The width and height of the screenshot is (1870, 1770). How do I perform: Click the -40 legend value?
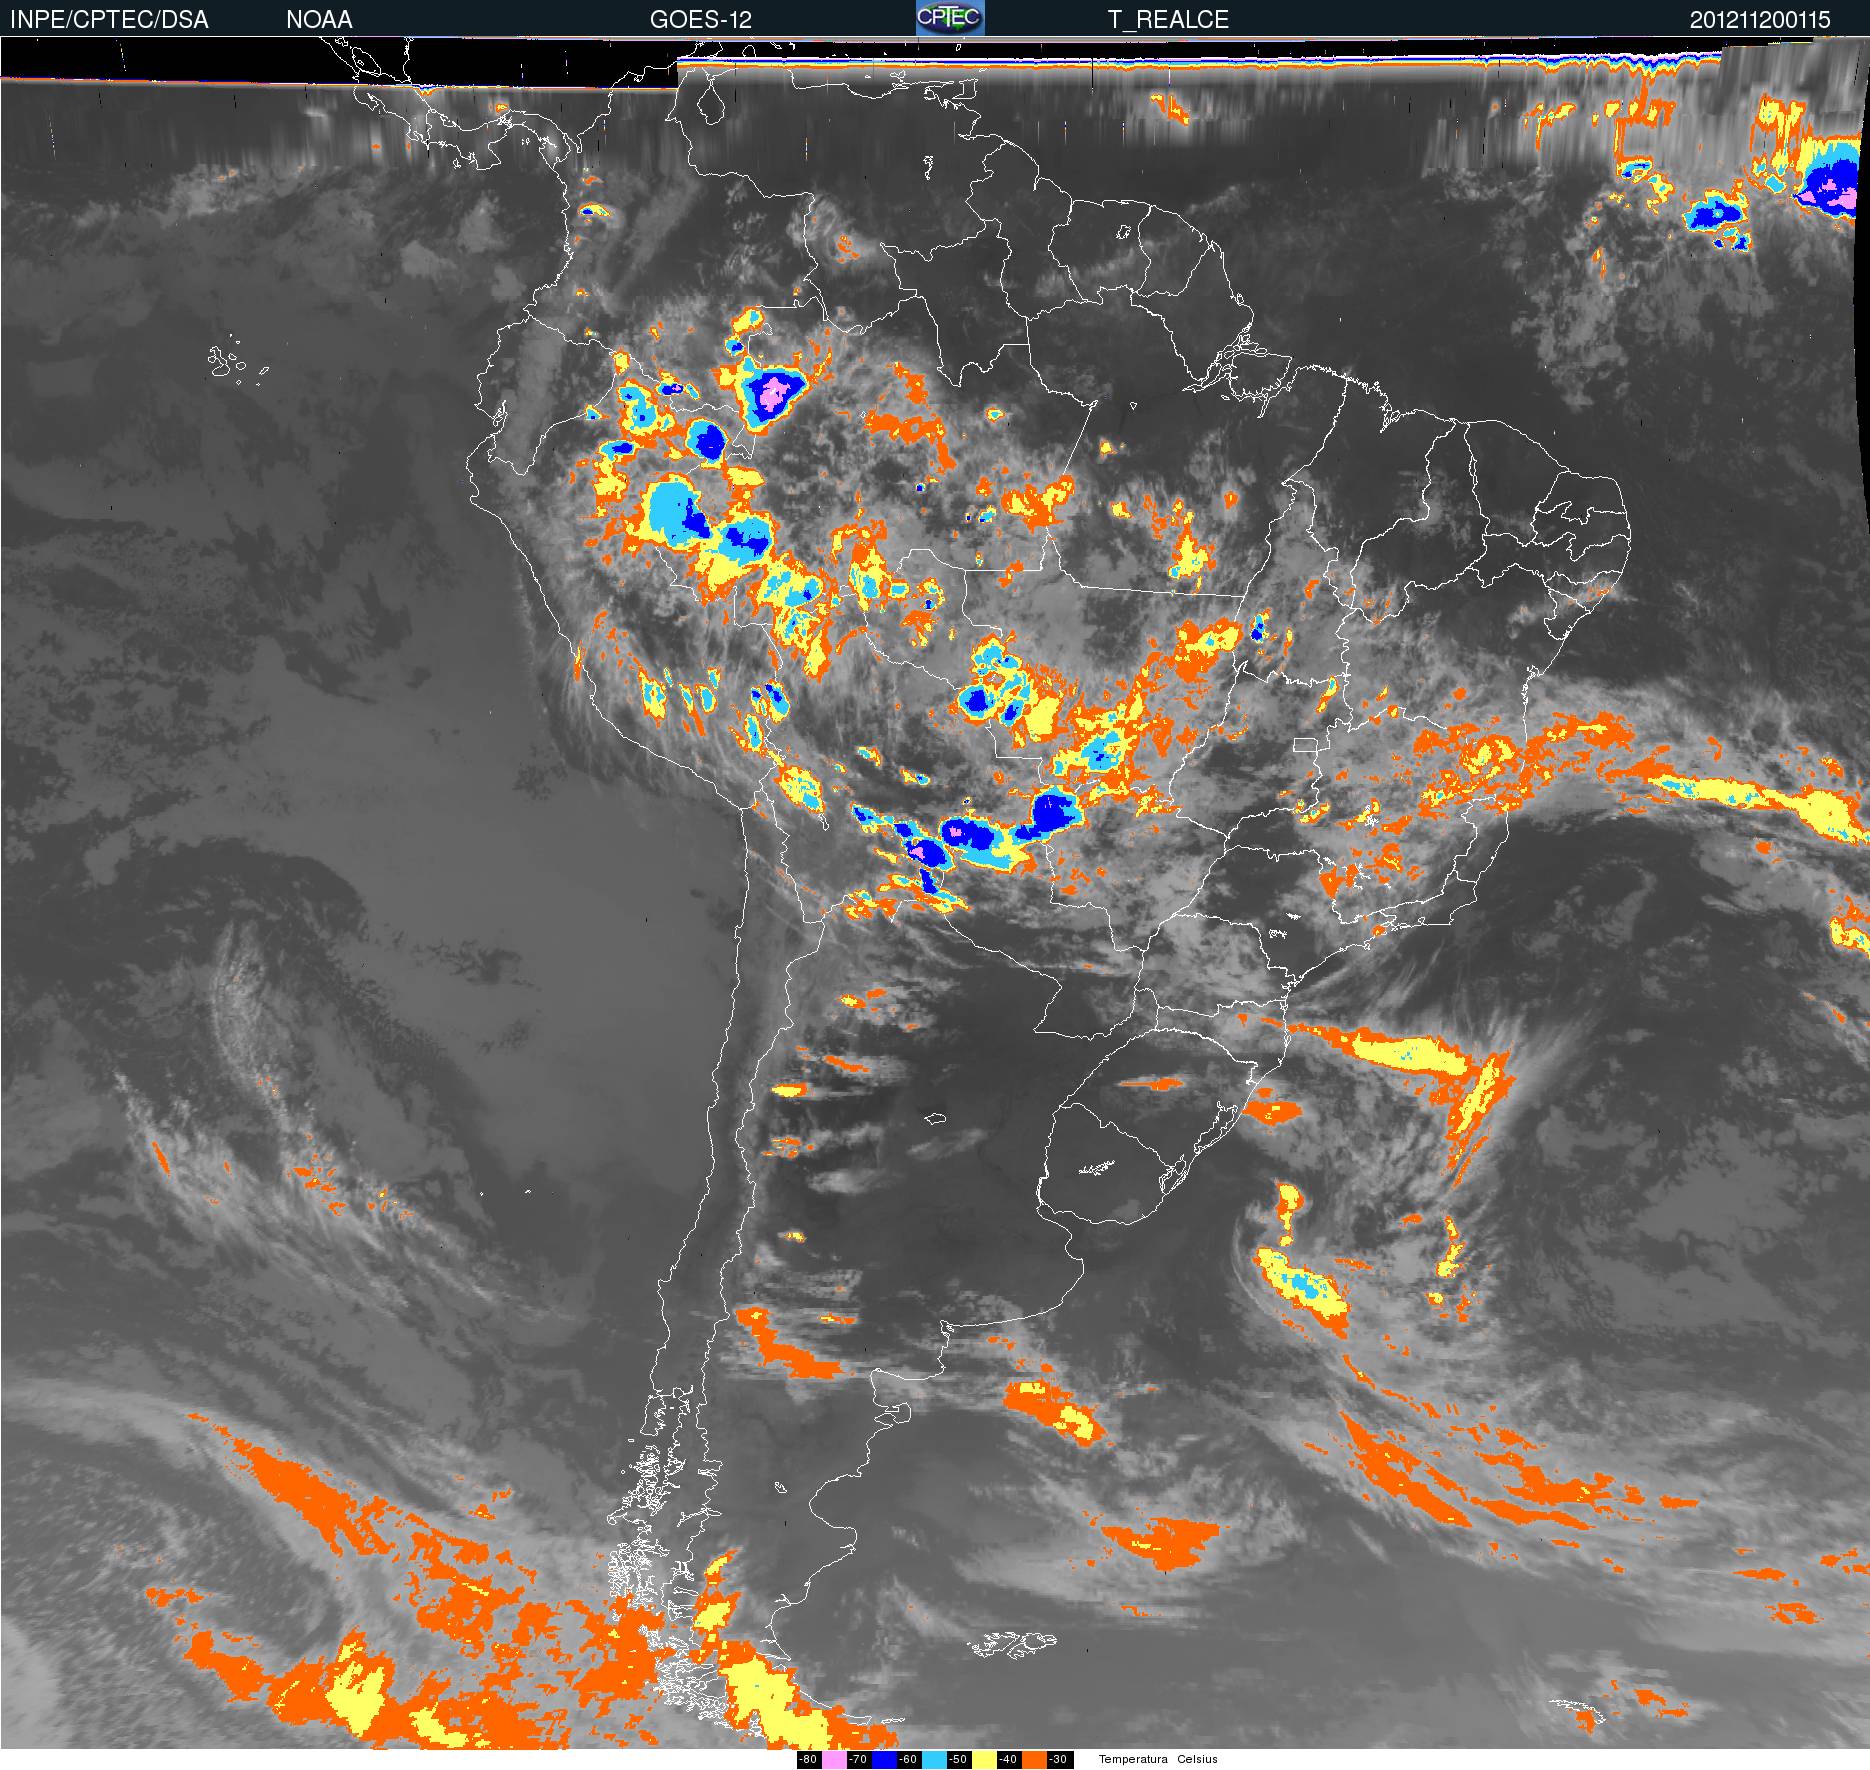(1008, 1760)
